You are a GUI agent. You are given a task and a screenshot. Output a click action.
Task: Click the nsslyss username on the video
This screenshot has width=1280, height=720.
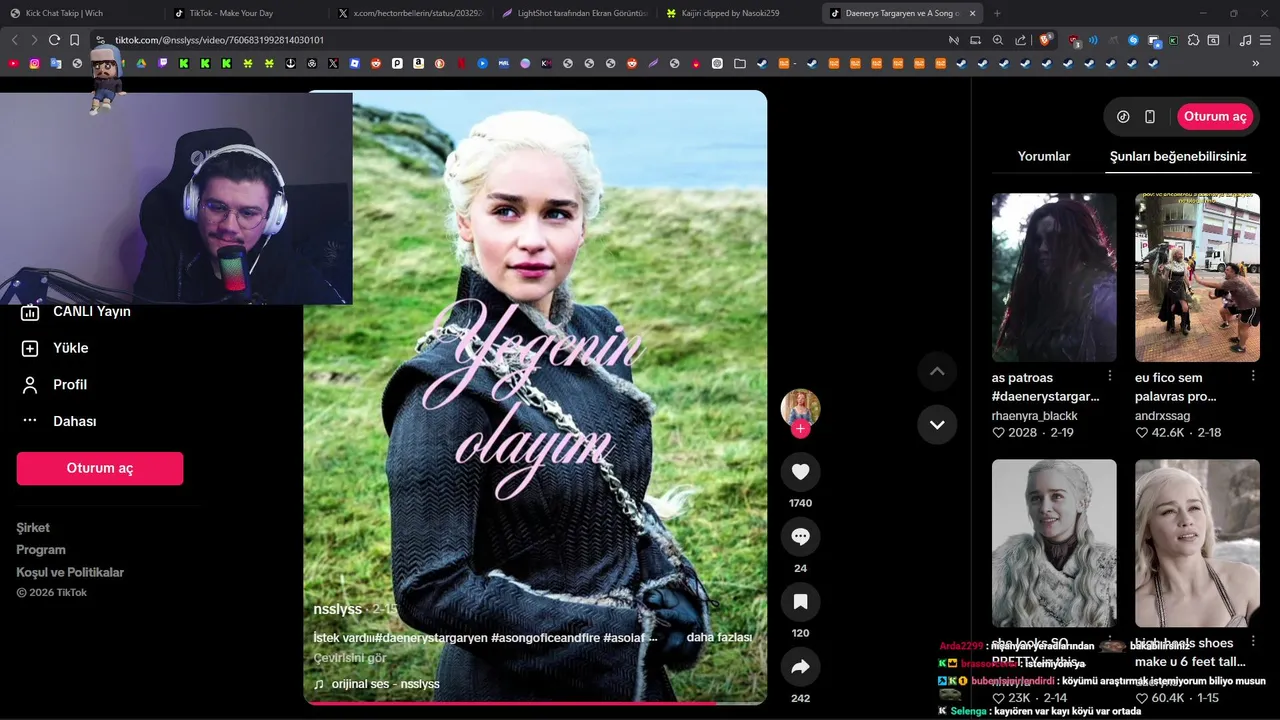(x=338, y=609)
